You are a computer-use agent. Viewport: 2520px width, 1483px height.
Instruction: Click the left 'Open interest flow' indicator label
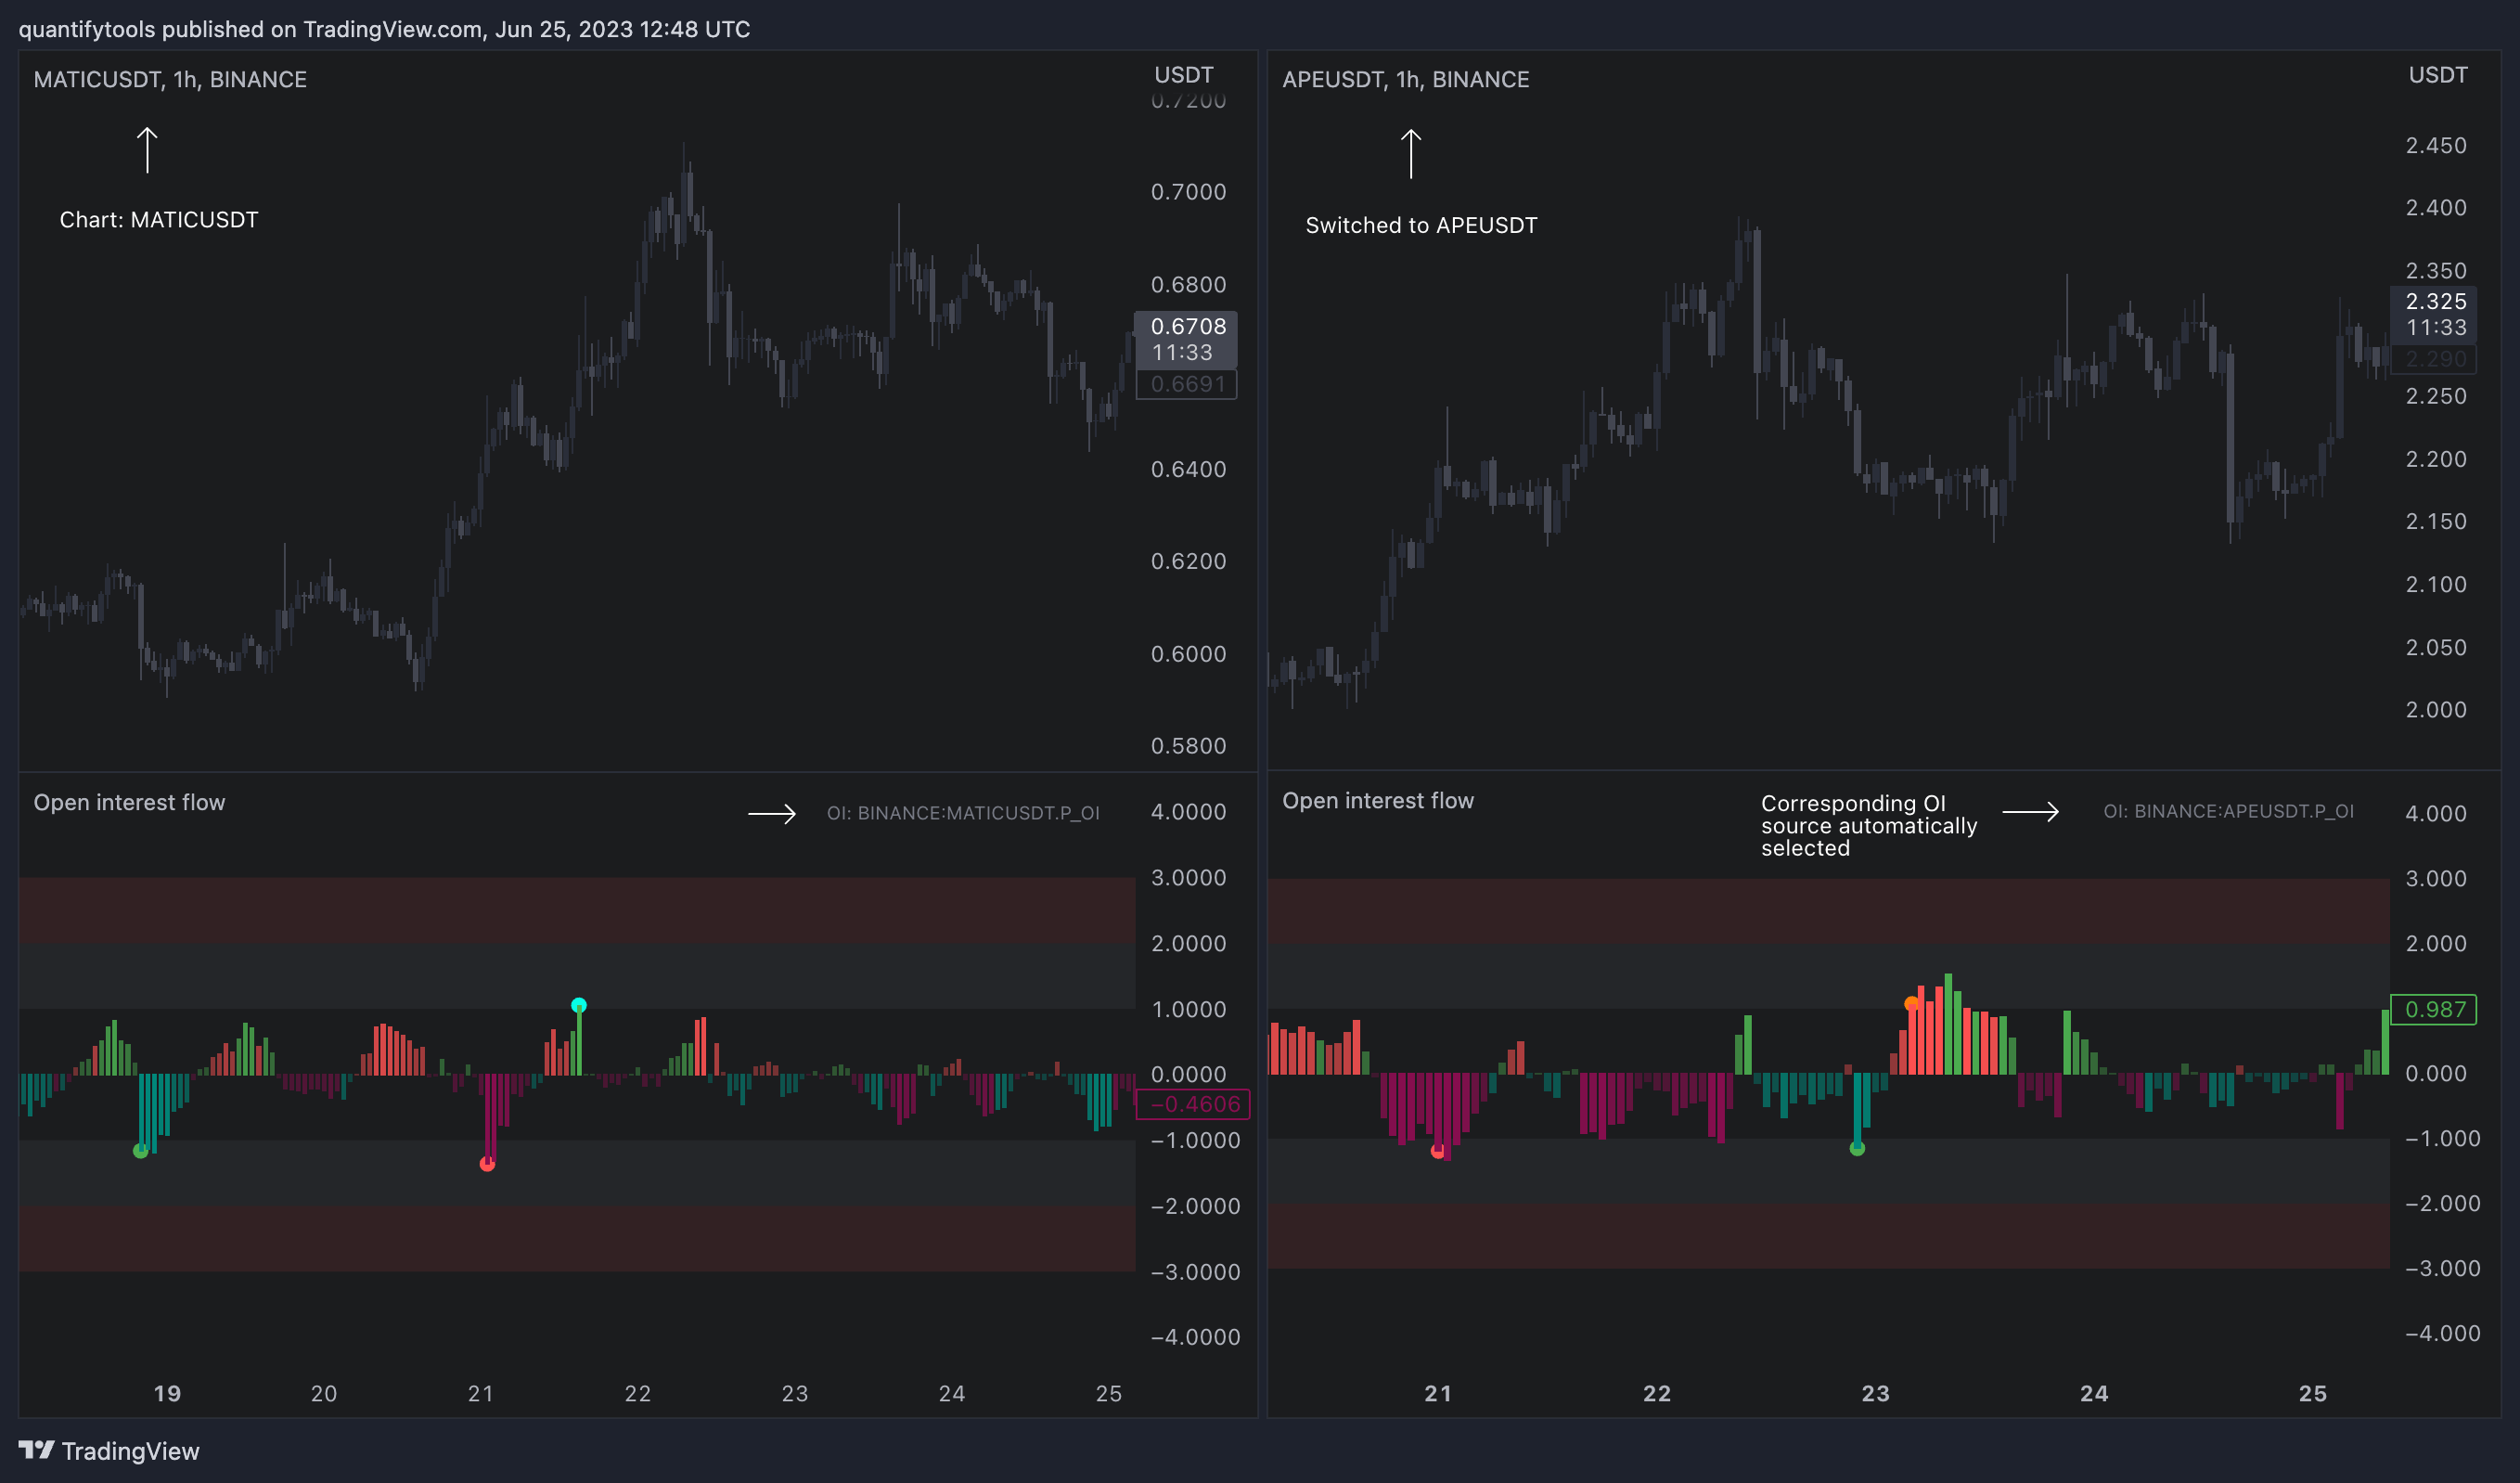click(x=129, y=802)
